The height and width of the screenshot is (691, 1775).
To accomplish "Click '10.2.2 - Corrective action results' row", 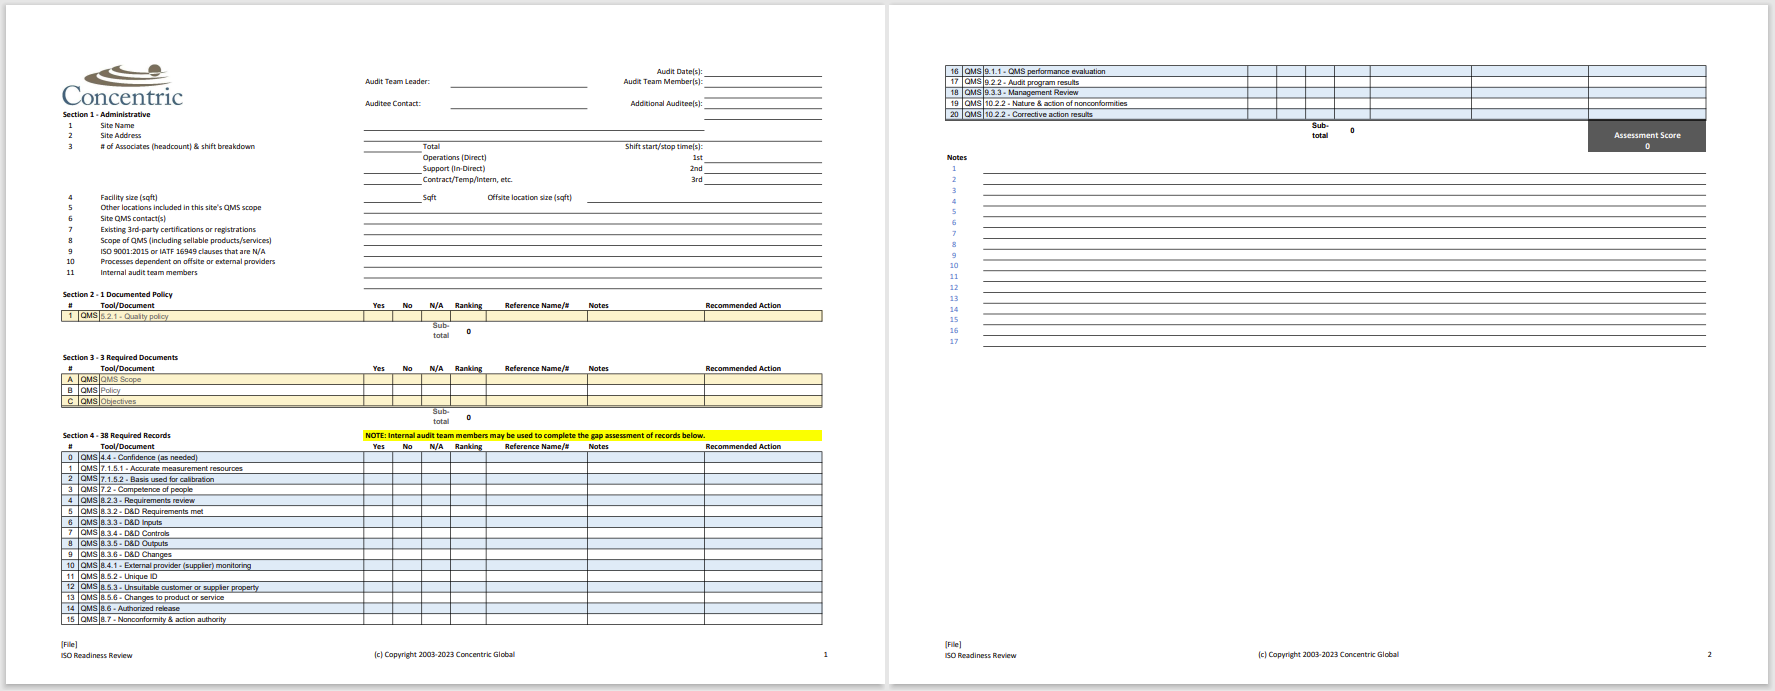I will 1326,115.
